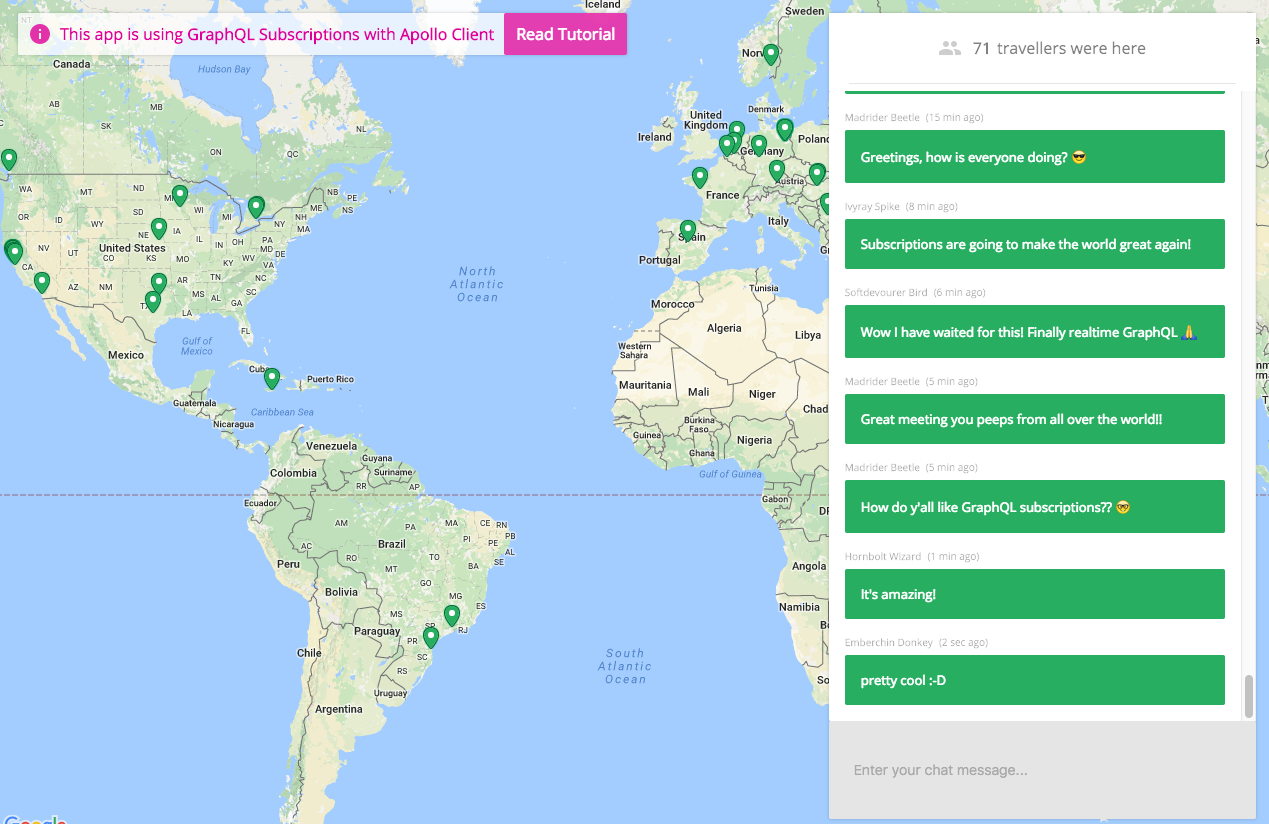Select the marker near Minnesota and Wisconsin
The image size is (1269, 824).
pyautogui.click(x=180, y=195)
